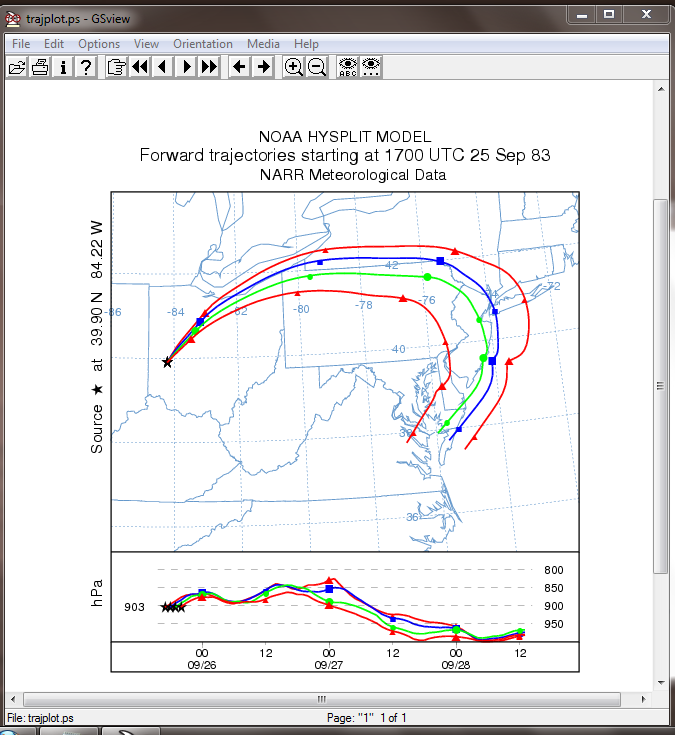Click the GSview title bar application icon
This screenshot has height=735, width=675.
13,19
